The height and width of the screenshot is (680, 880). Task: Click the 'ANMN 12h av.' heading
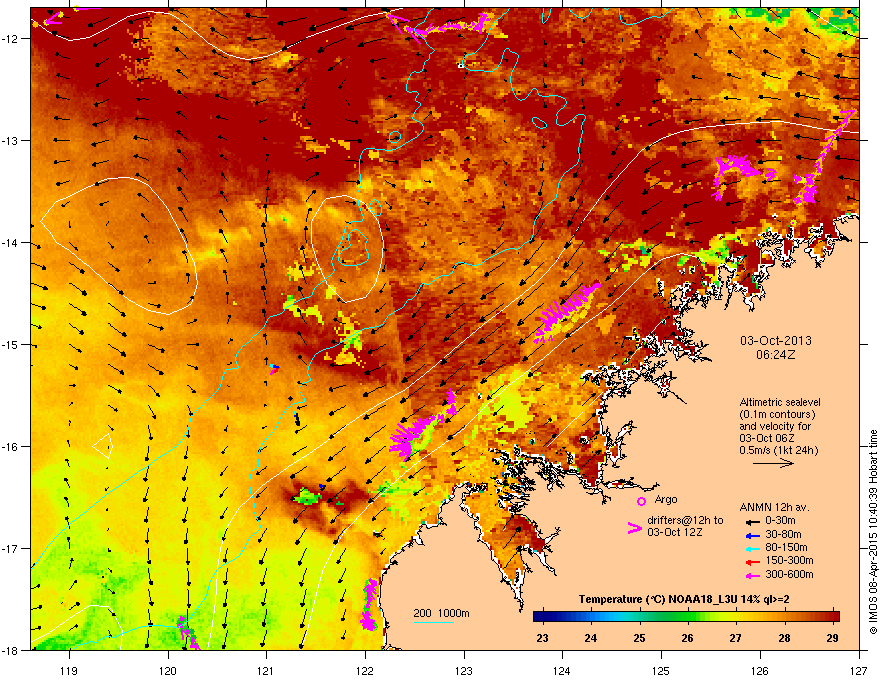pos(774,507)
